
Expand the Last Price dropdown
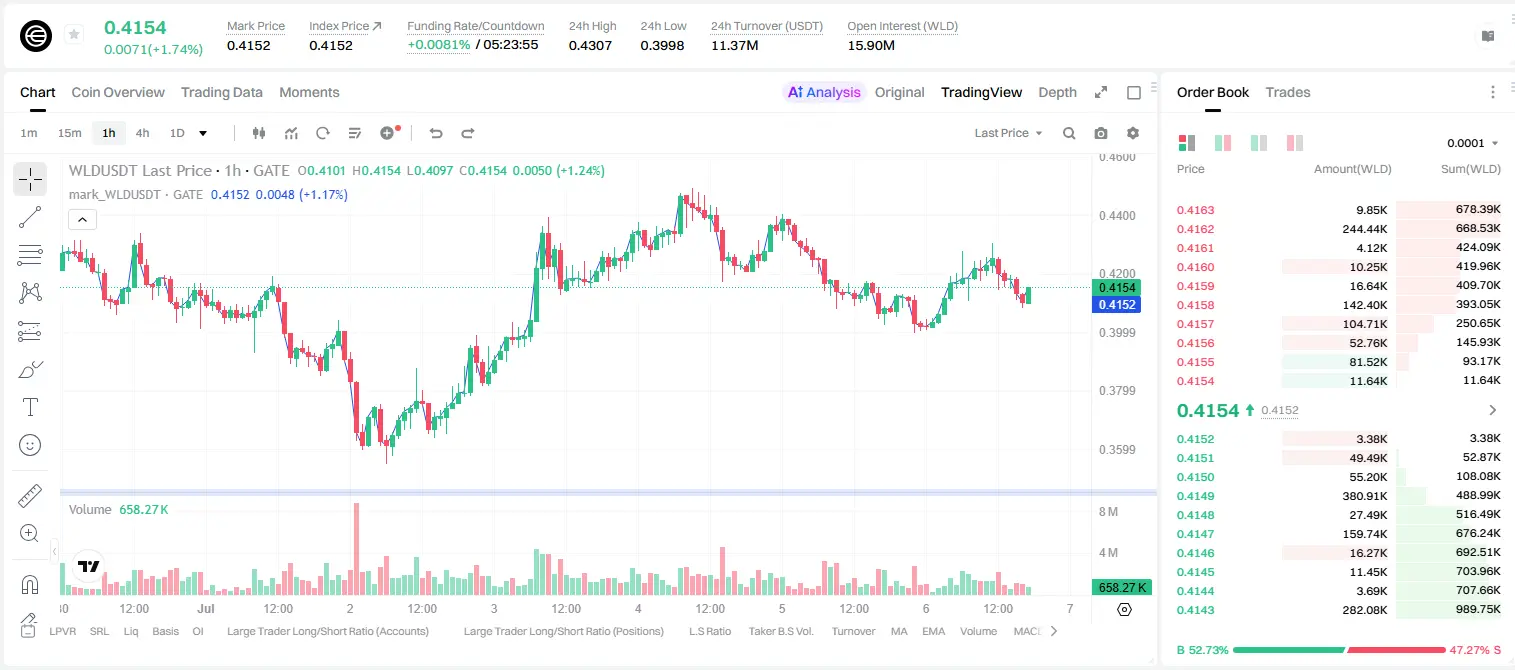[1009, 133]
